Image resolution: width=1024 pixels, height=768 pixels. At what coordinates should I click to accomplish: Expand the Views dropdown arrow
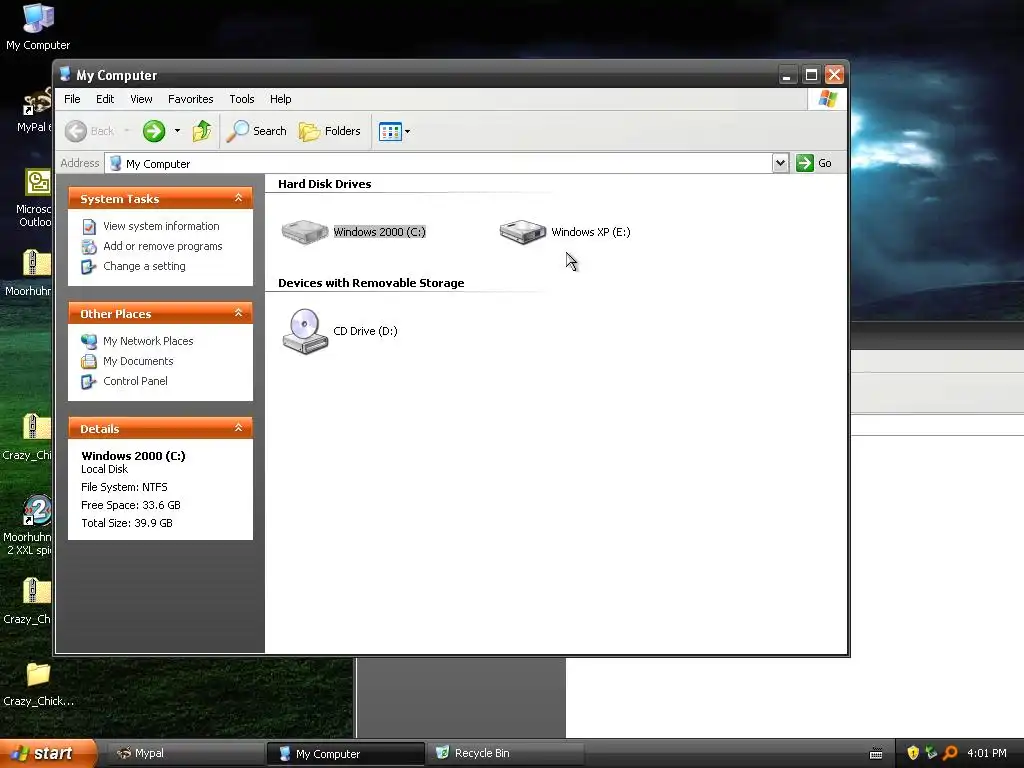coord(408,131)
